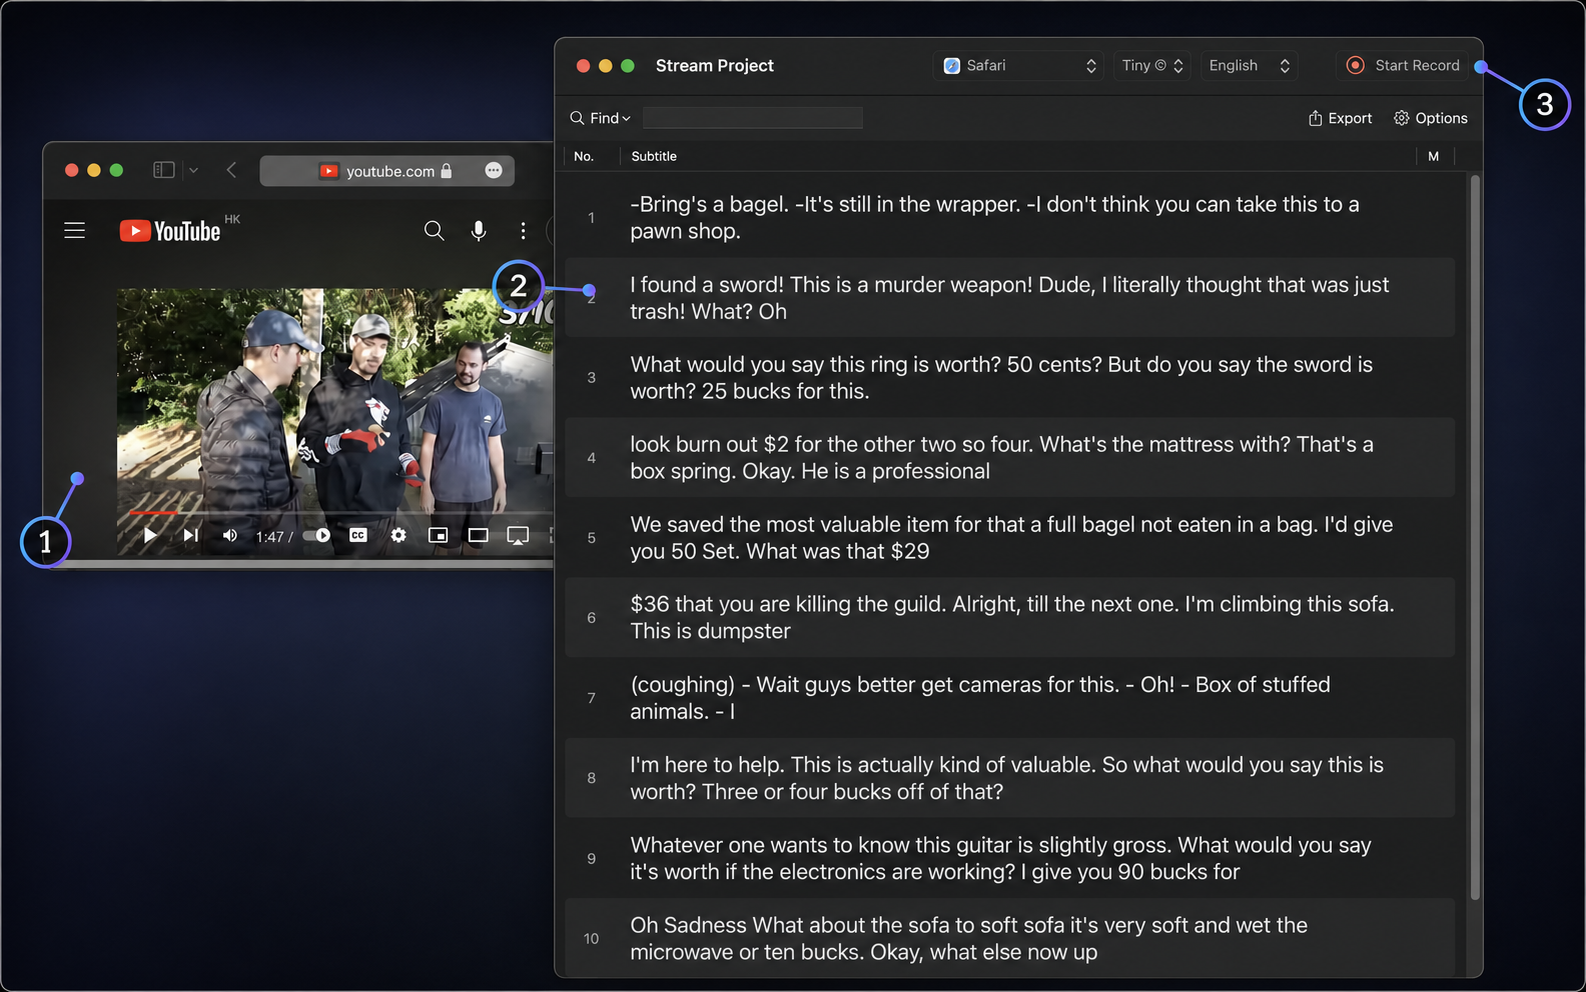The height and width of the screenshot is (992, 1586).
Task: Expand the Find options chevron
Action: (626, 118)
